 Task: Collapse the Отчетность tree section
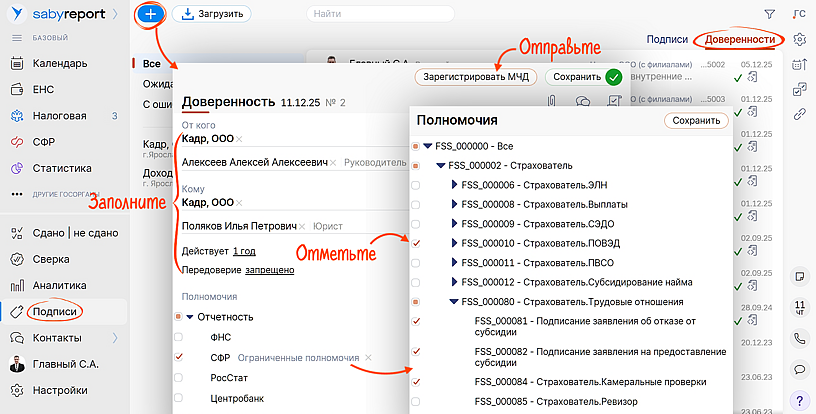pos(189,317)
